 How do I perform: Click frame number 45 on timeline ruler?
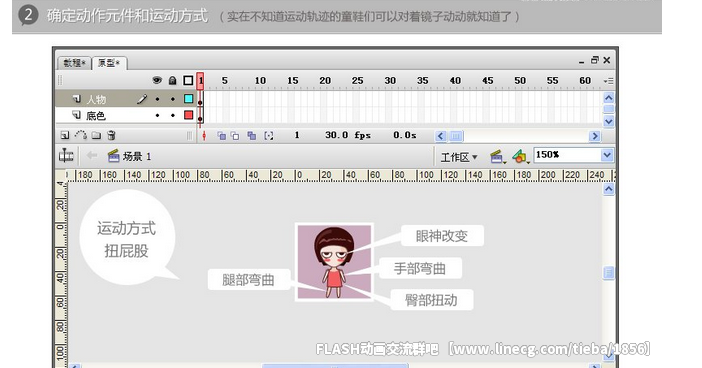(488, 81)
